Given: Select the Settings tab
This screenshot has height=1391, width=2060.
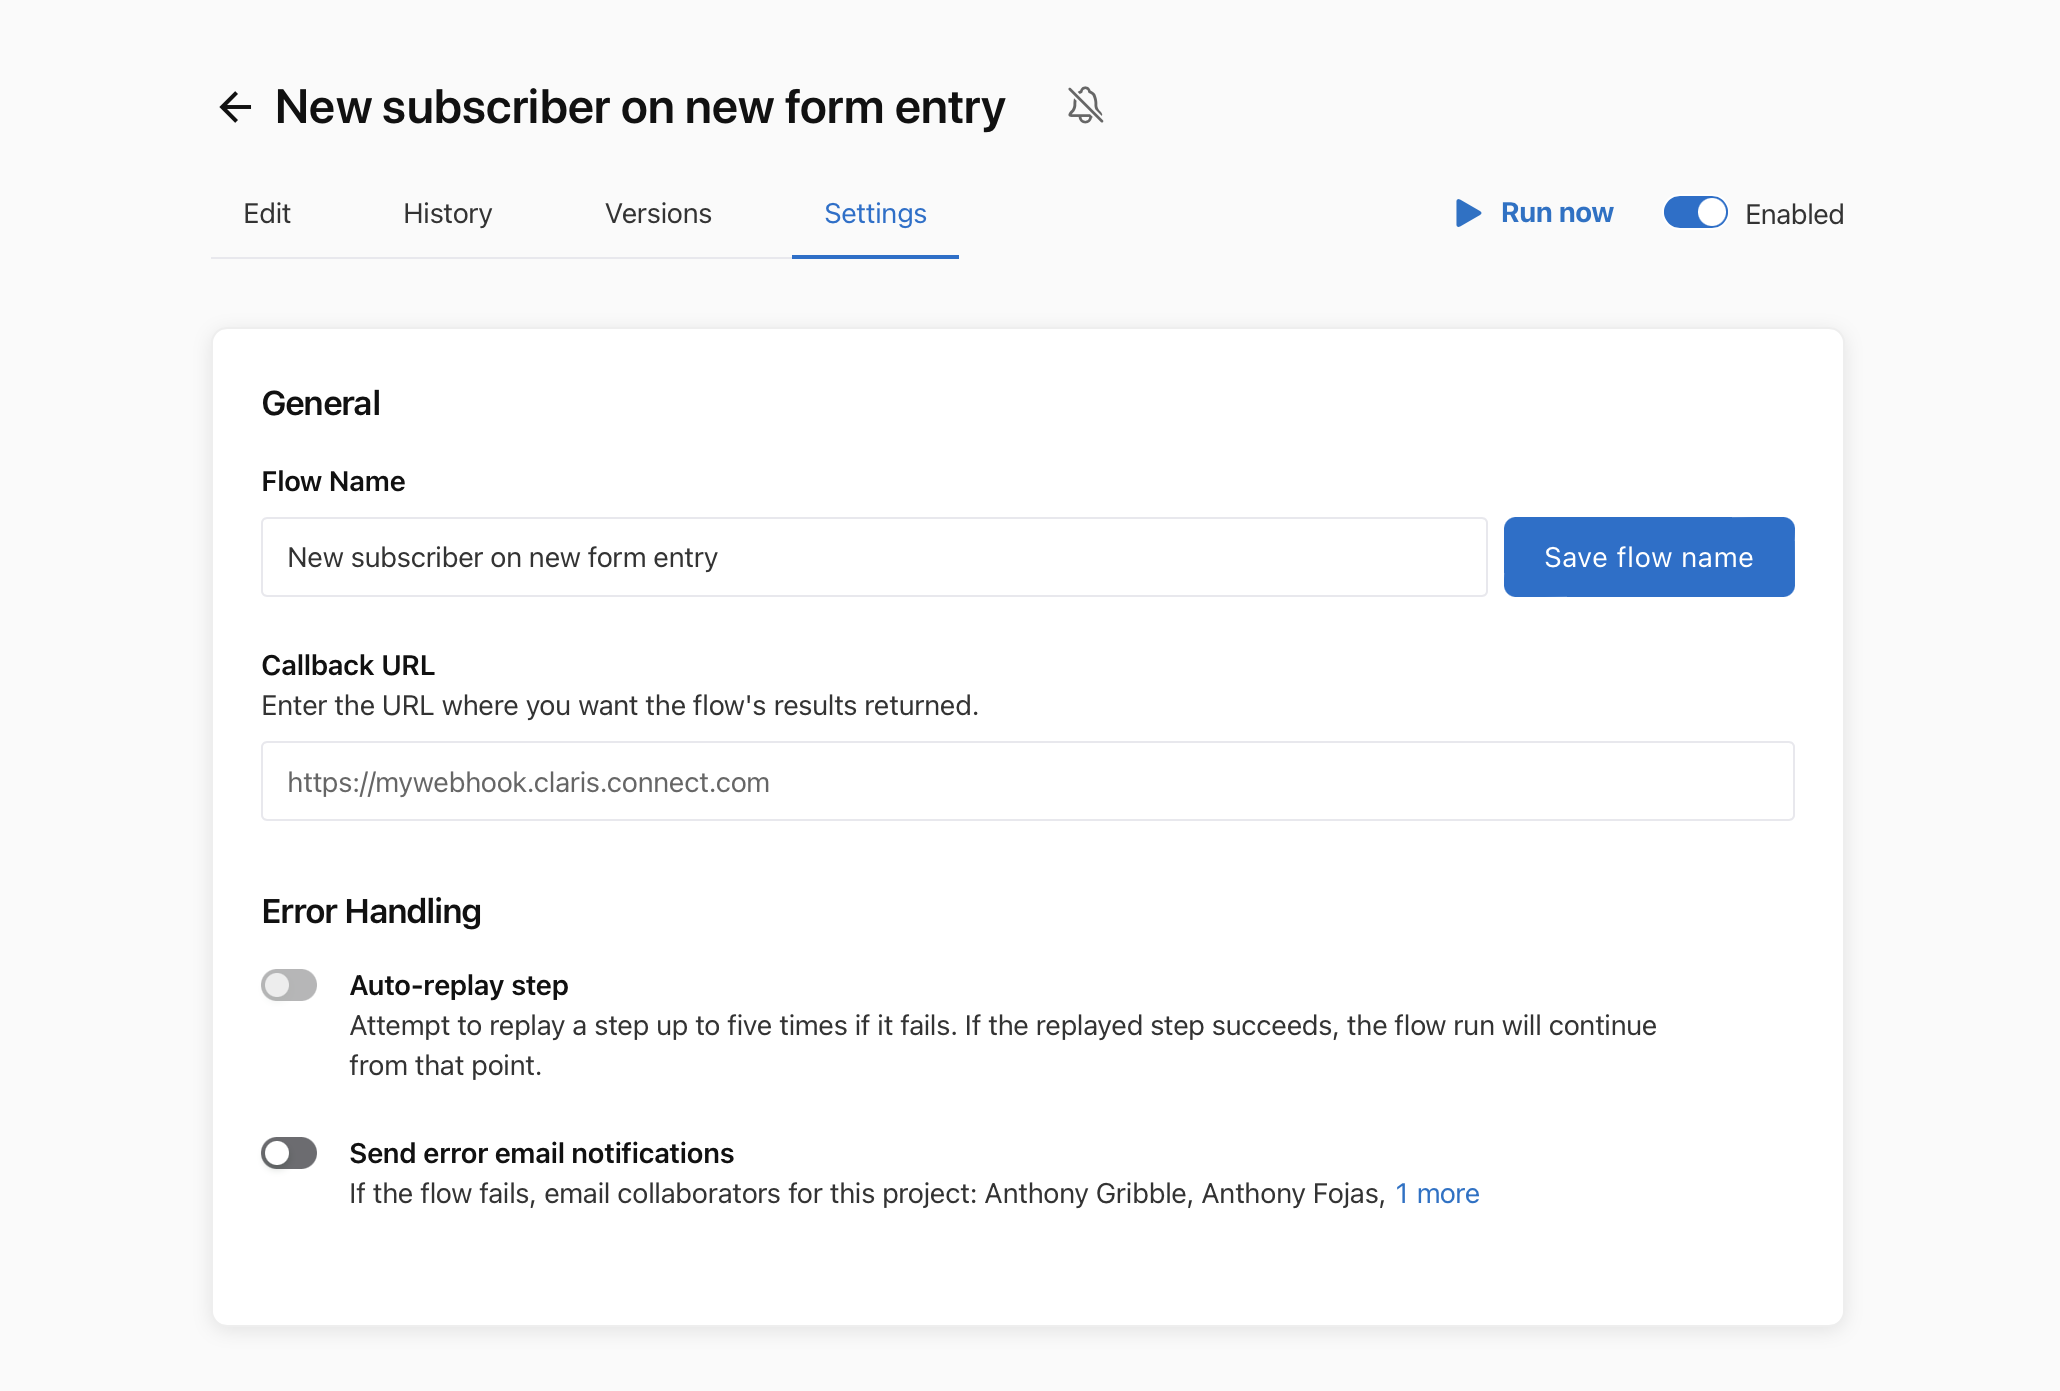Looking at the screenshot, I should click(x=874, y=213).
